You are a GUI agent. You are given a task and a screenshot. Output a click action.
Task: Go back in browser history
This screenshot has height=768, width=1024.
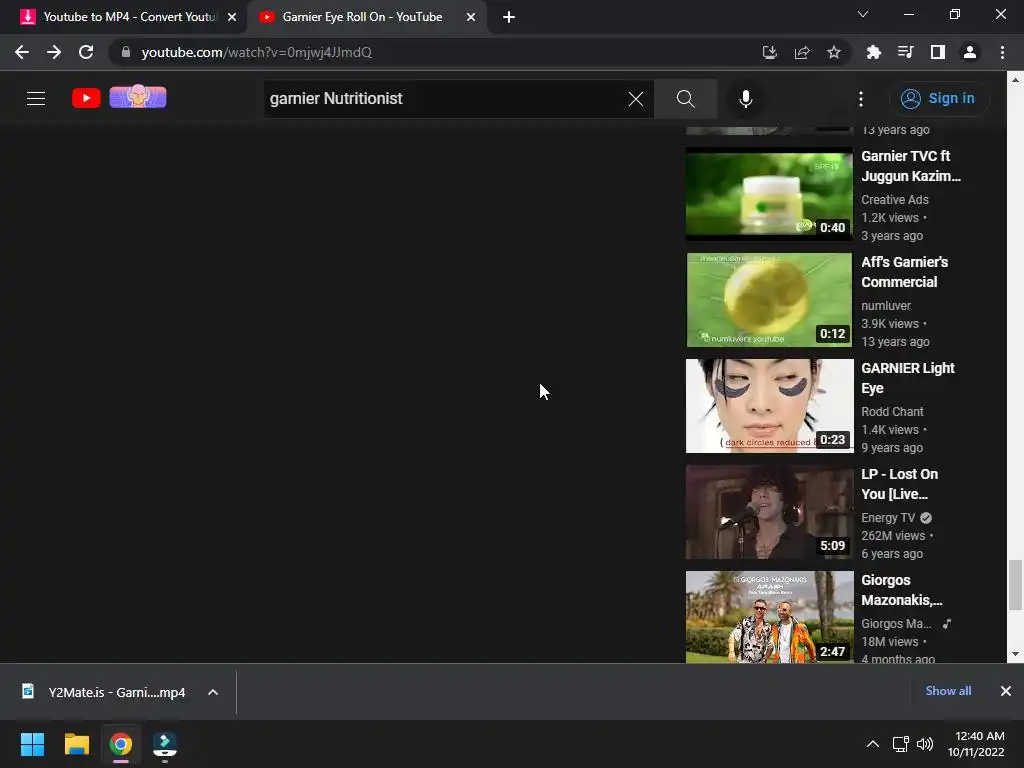(22, 52)
